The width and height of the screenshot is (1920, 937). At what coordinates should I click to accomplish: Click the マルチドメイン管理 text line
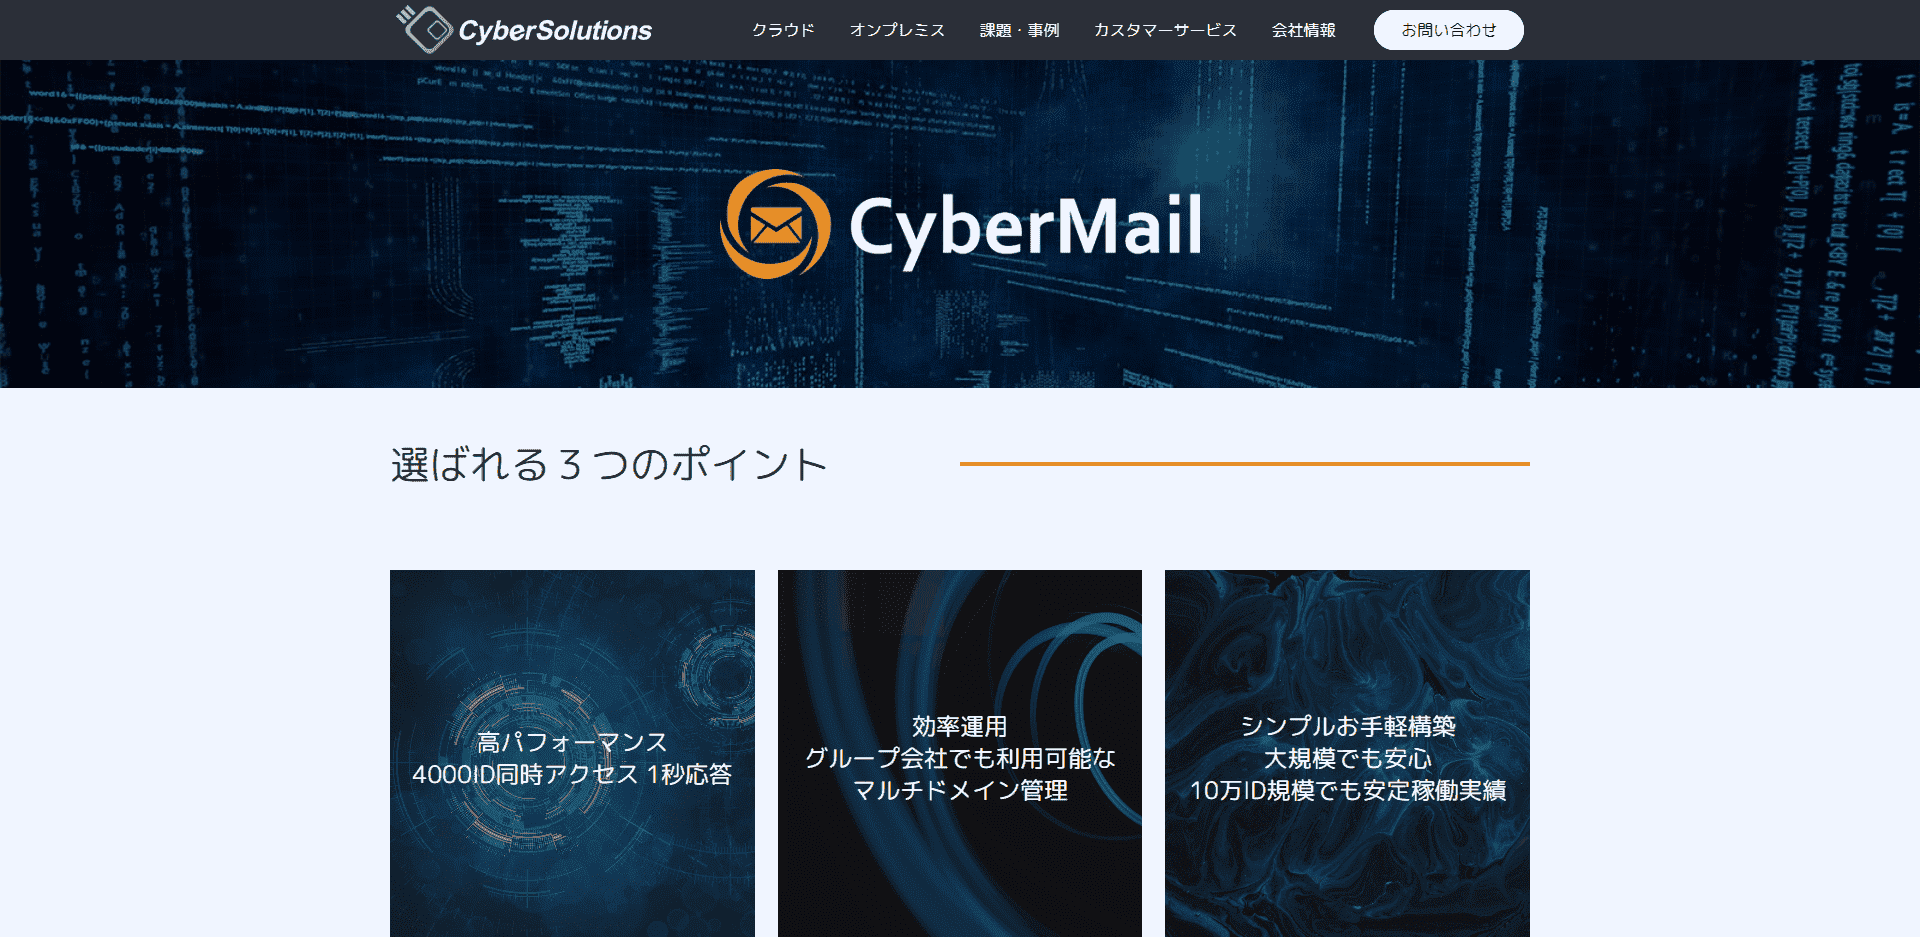click(x=960, y=791)
